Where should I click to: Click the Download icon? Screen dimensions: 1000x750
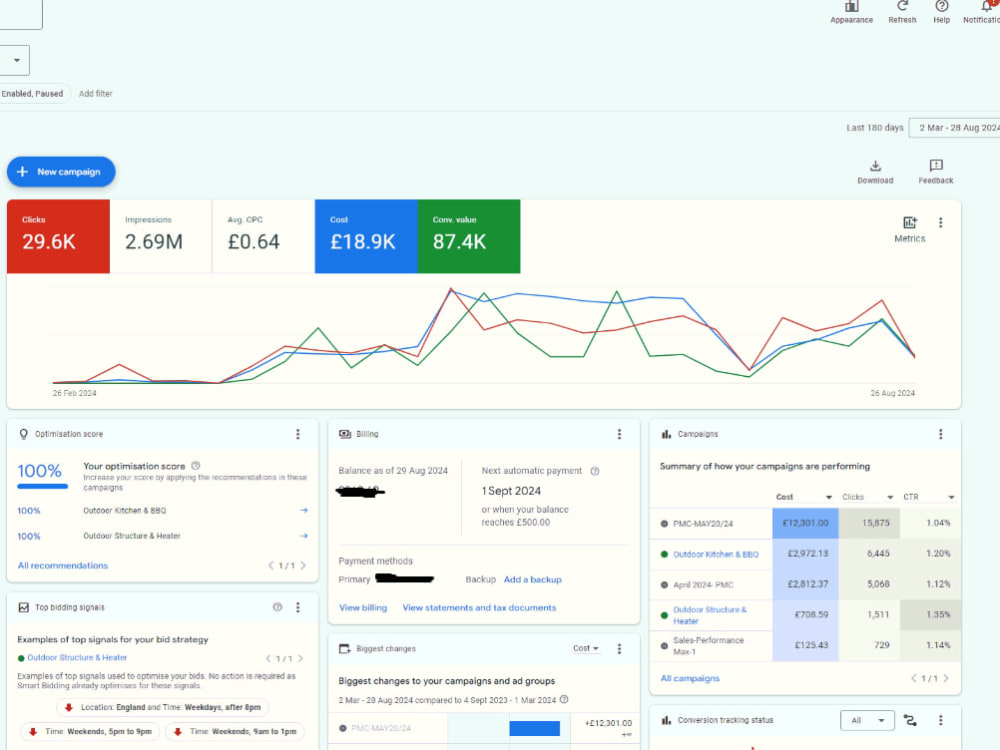(x=875, y=166)
